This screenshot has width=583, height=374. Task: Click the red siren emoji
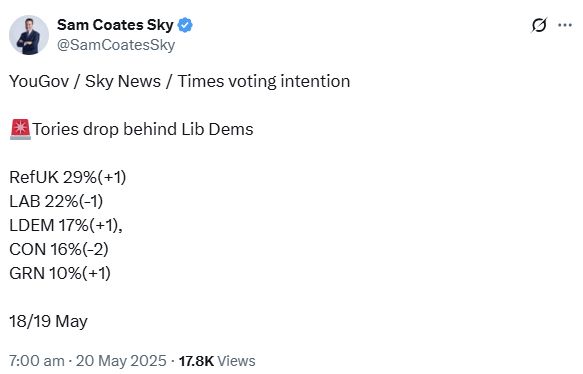pos(20,129)
